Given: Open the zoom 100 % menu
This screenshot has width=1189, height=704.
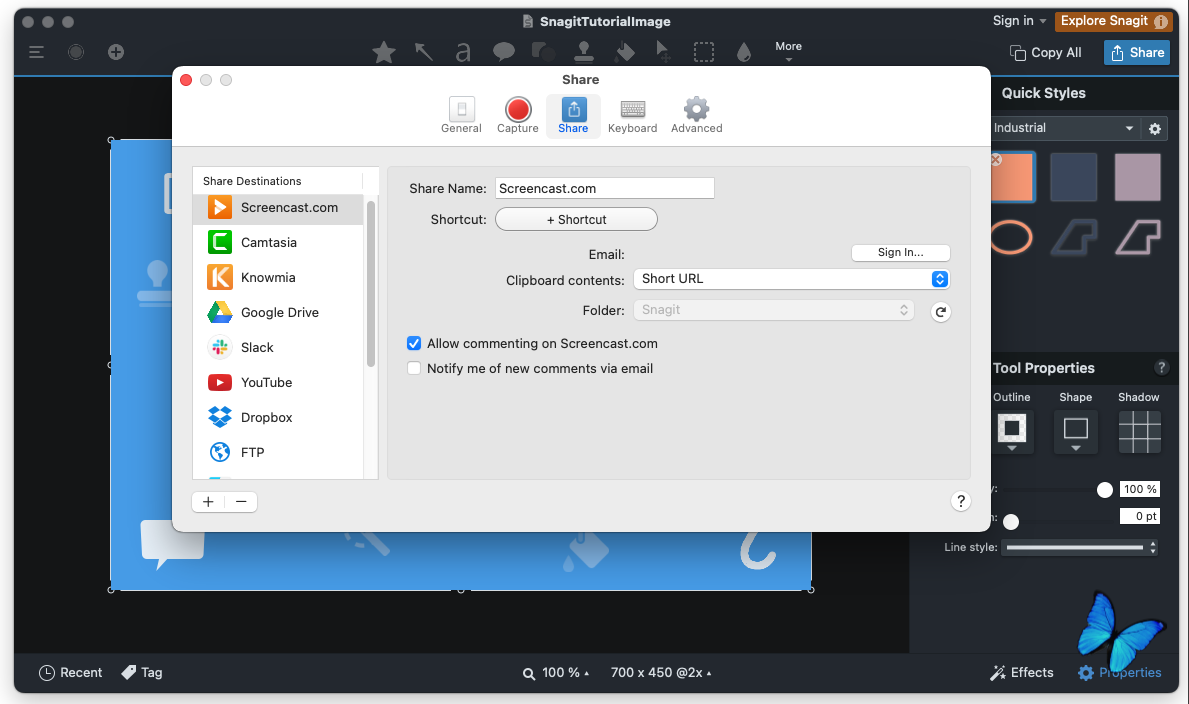Looking at the screenshot, I should 556,673.
